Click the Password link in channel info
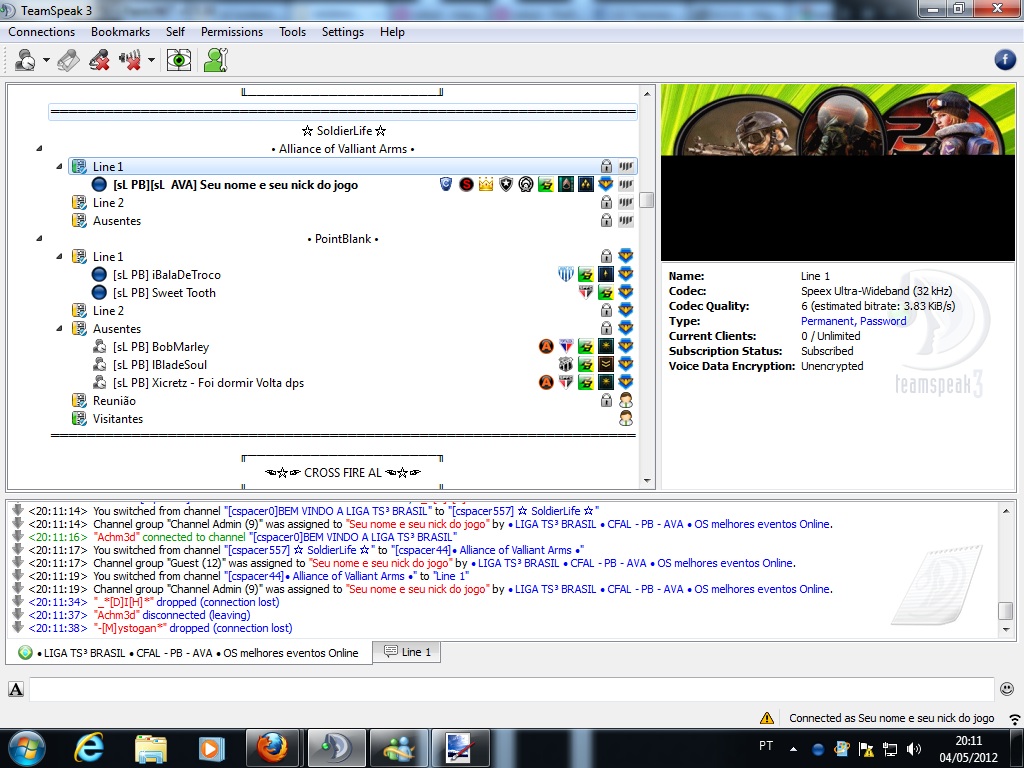 883,321
